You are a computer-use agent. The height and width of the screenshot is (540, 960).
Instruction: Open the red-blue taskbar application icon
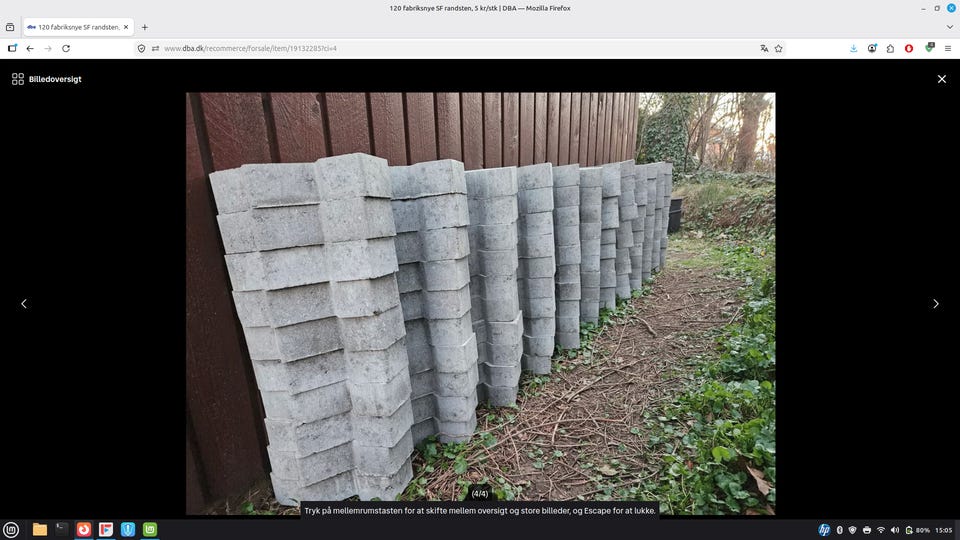[x=106, y=530]
